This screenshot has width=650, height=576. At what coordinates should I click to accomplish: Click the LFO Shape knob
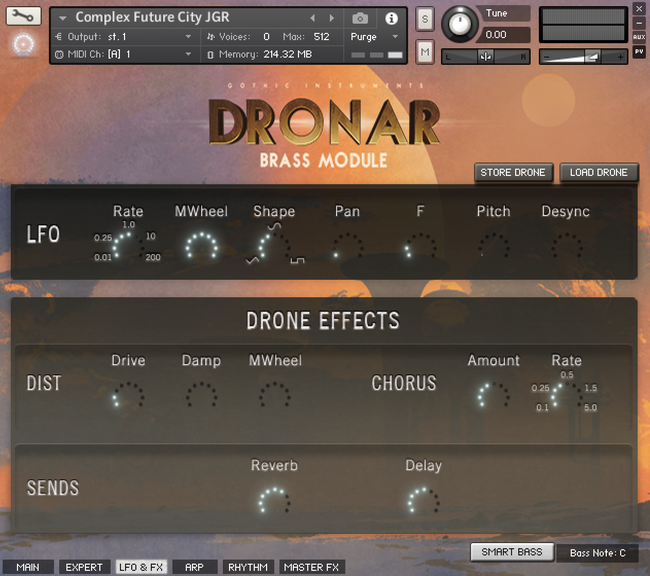pyautogui.click(x=274, y=246)
